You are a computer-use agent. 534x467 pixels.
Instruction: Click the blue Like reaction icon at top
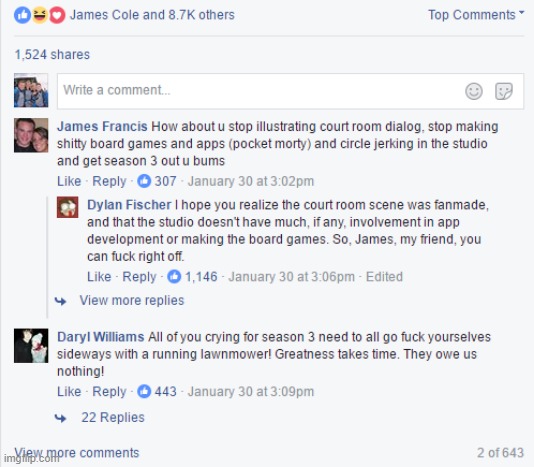[x=22, y=15]
